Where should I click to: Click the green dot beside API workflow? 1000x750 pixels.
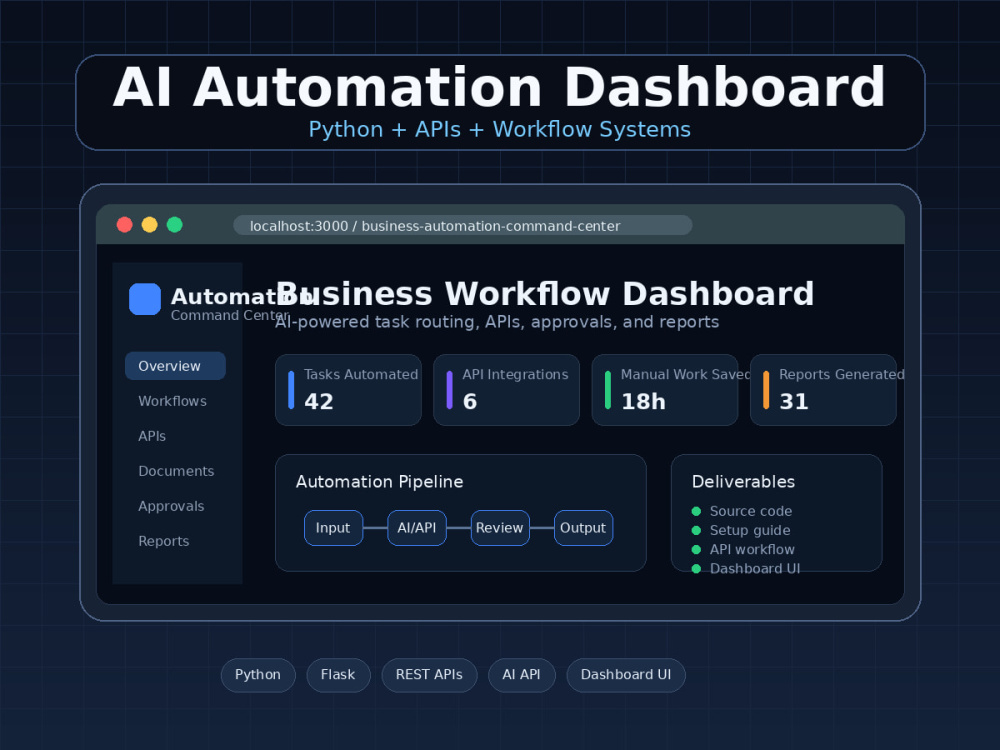tap(696, 549)
